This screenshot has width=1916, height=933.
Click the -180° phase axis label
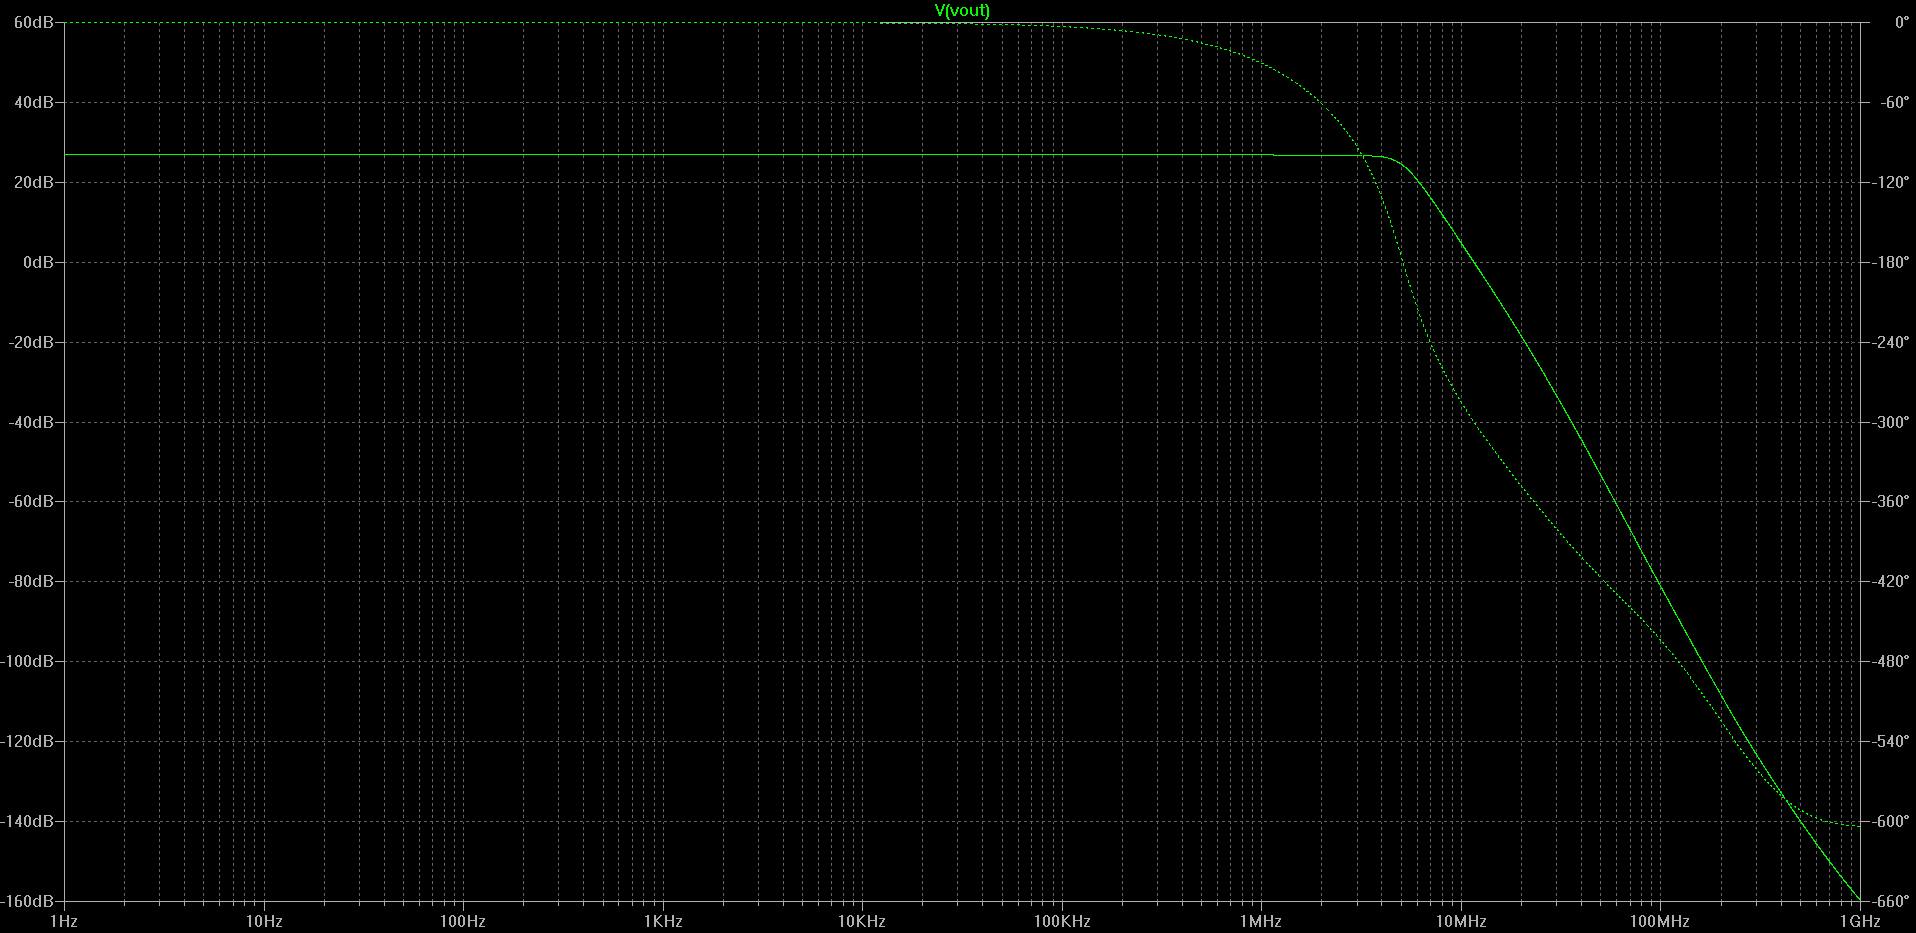pyautogui.click(x=1890, y=262)
